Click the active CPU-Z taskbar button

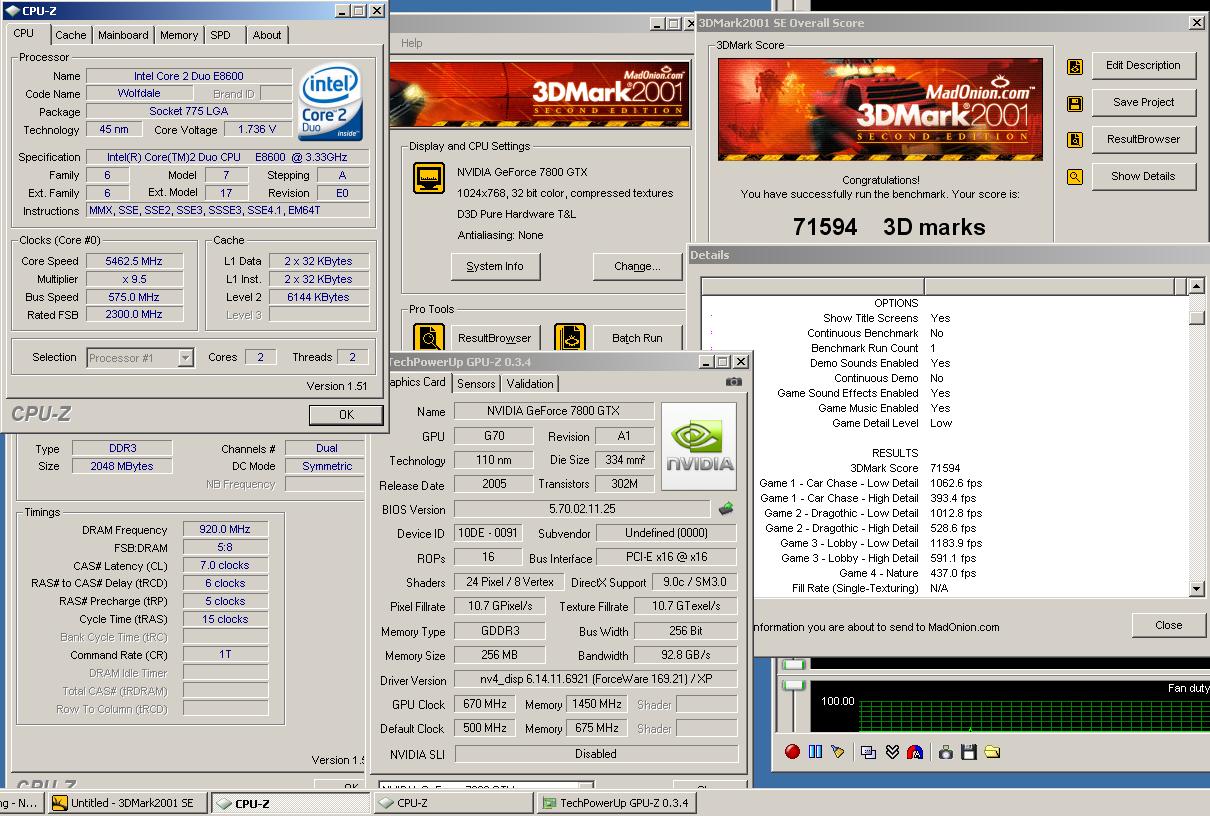coord(292,803)
